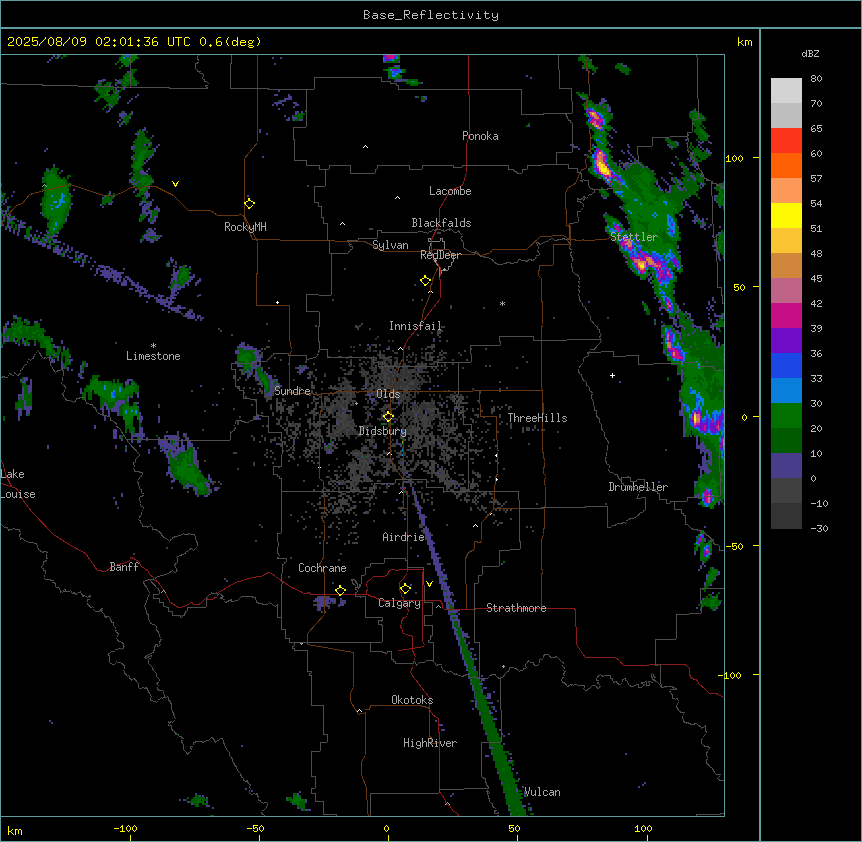
Task: Select the bright green 20-30 dBZ legend swatch
Action: (786, 416)
